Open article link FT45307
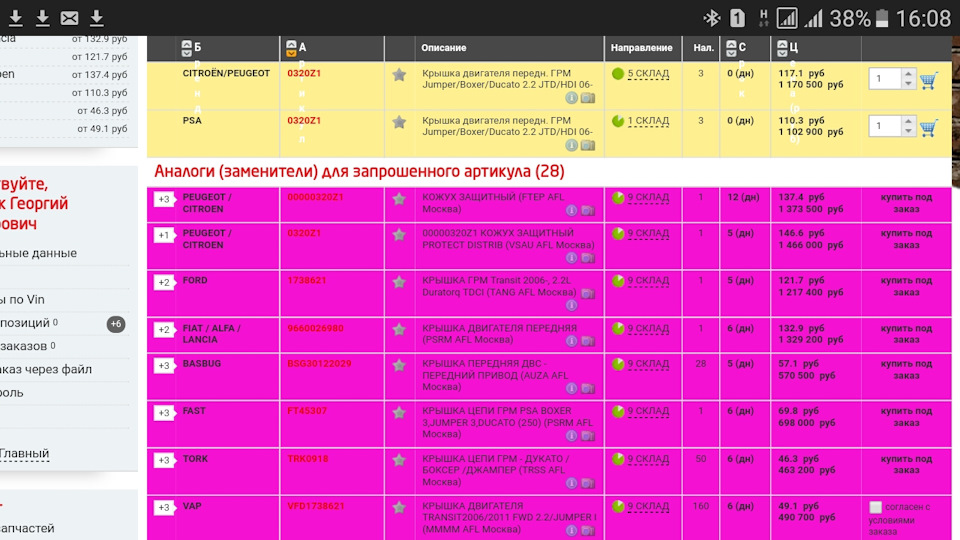 click(307, 411)
